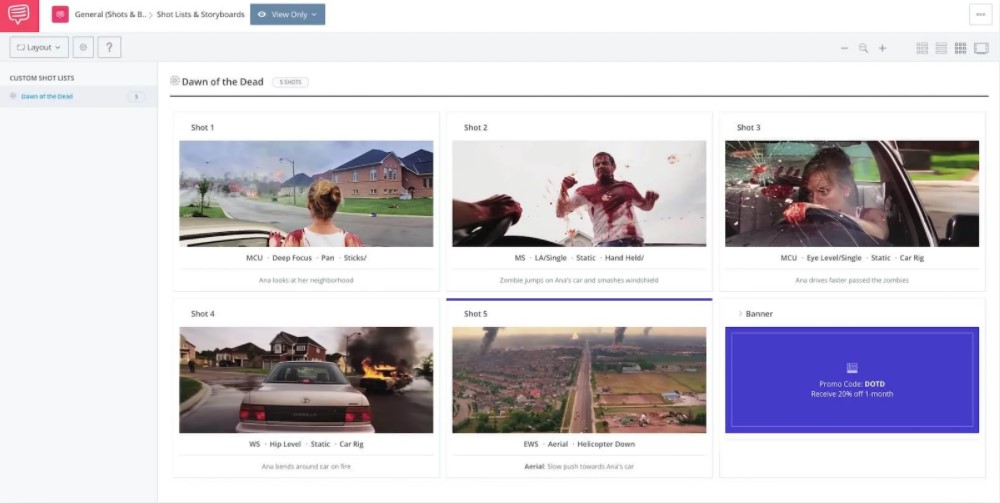Click the StudioBinder chat-bubble logo
Viewport: 1000px width, 503px height.
click(x=19, y=15)
